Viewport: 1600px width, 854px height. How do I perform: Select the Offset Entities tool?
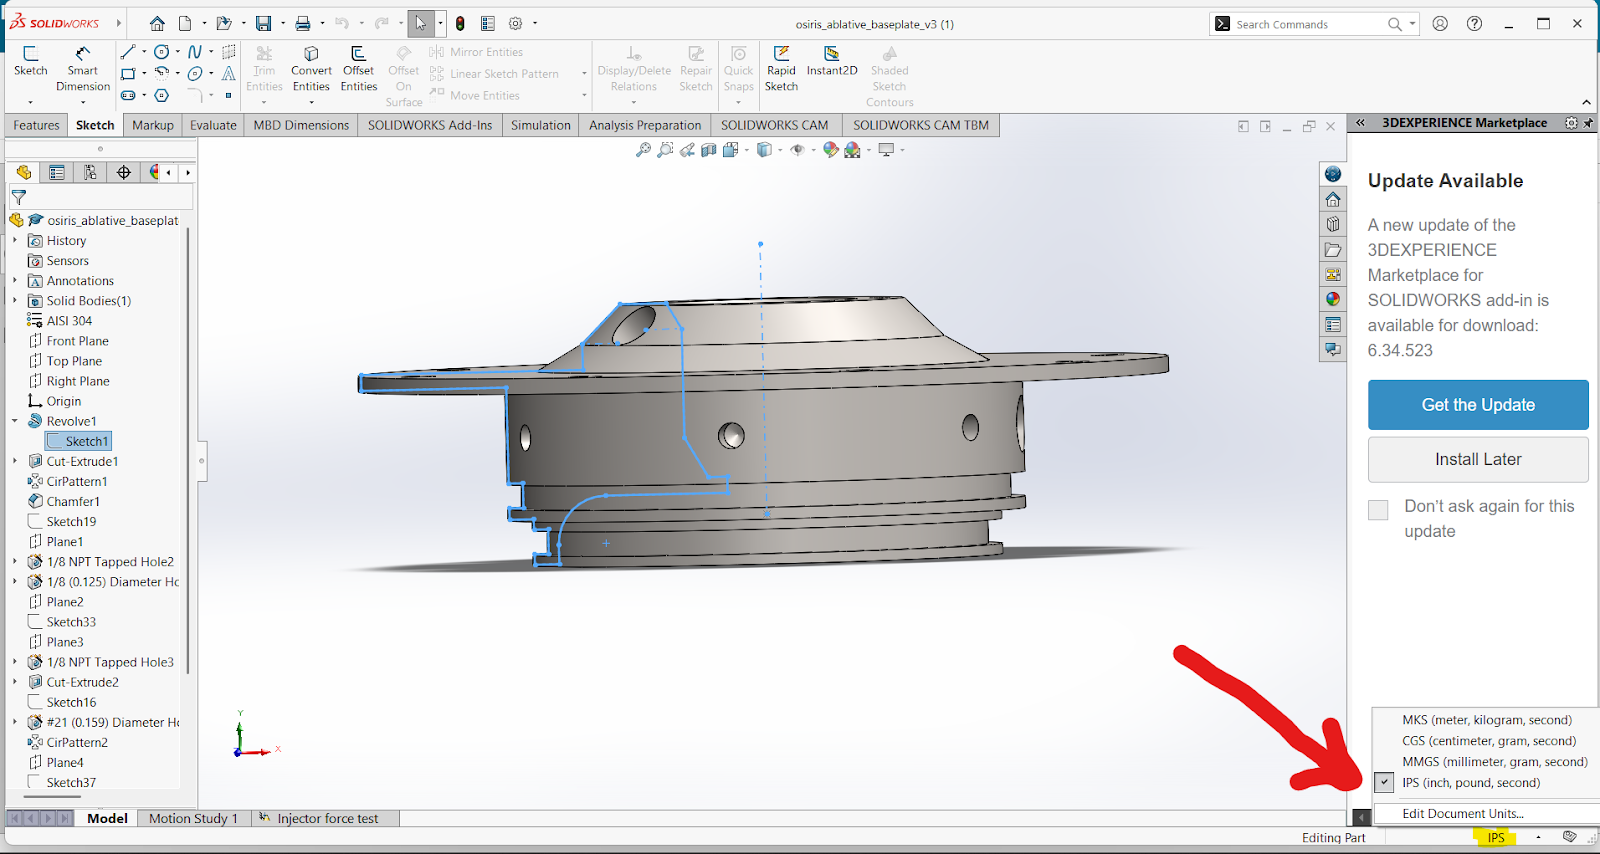click(358, 63)
